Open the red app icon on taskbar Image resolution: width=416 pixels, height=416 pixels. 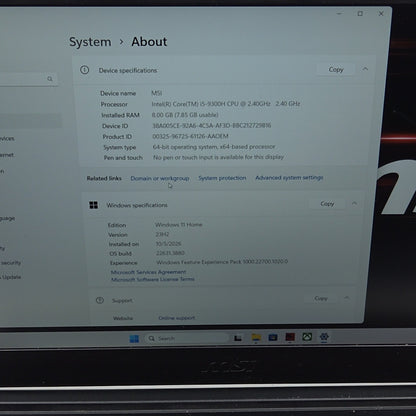[290, 337]
